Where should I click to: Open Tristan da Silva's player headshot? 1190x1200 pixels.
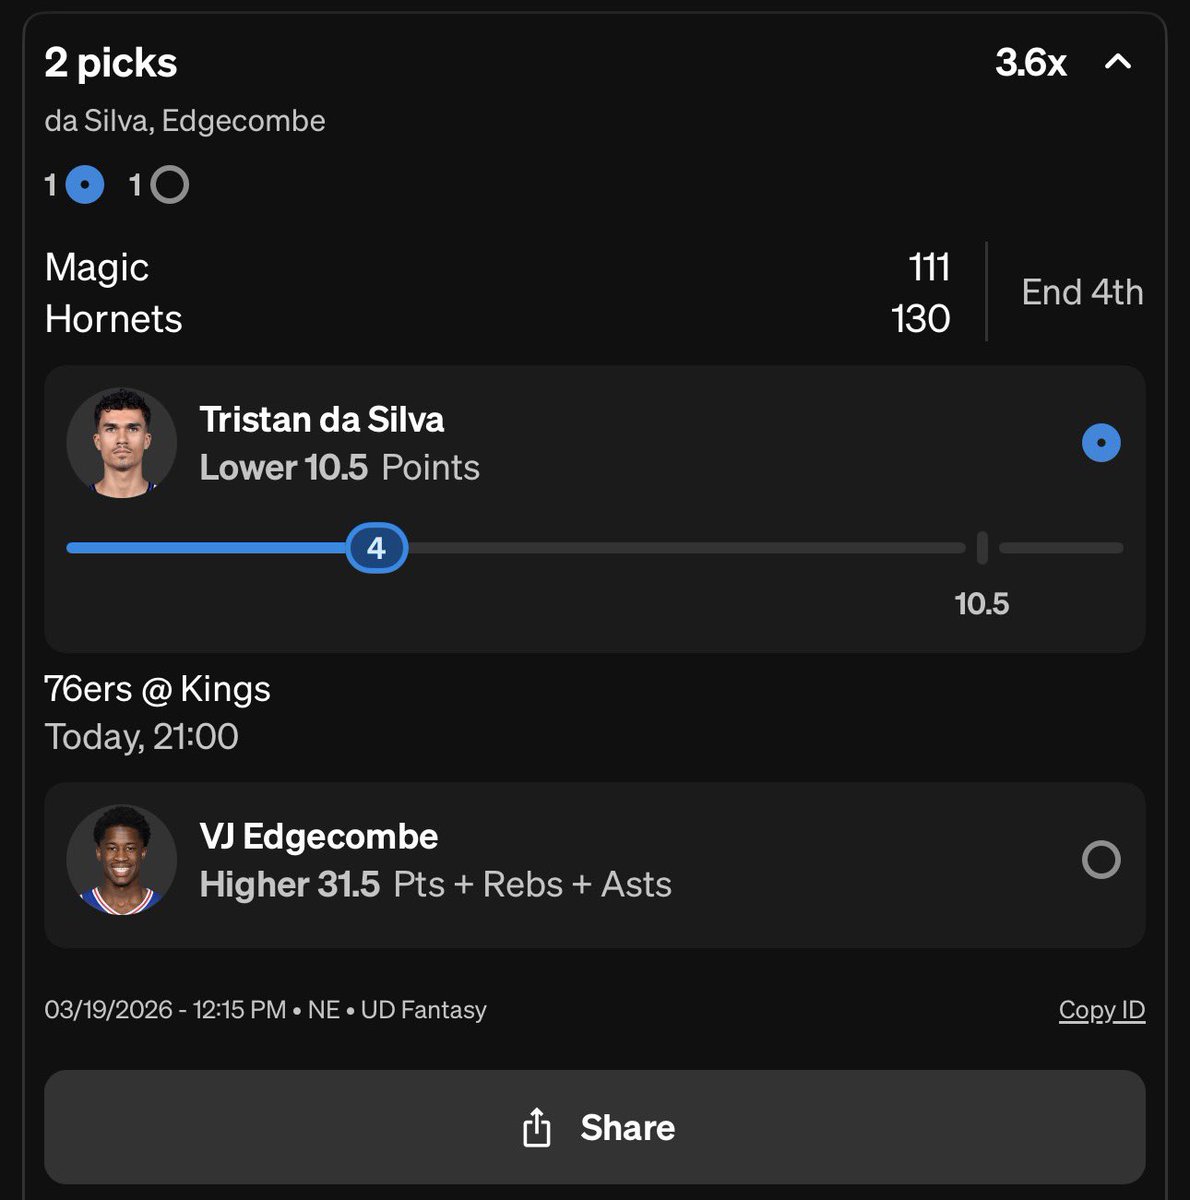click(x=122, y=443)
